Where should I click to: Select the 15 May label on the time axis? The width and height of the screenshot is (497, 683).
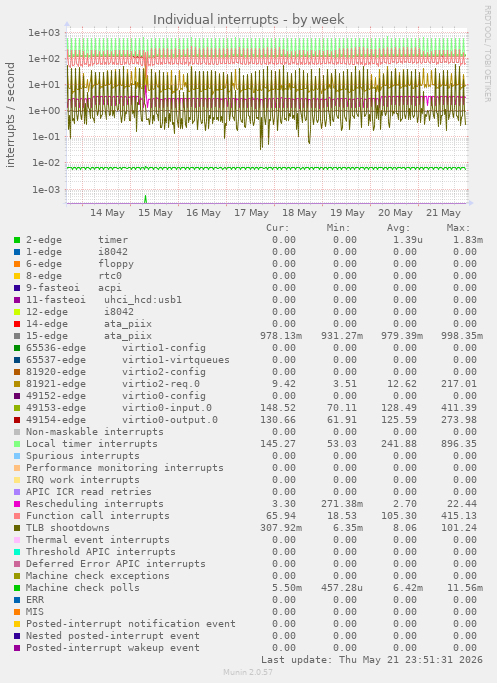point(156,213)
